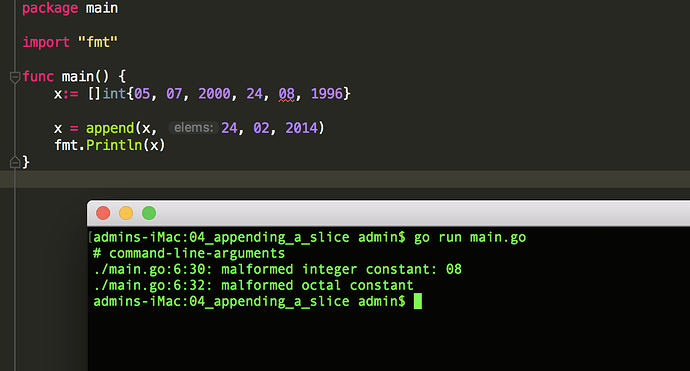Click the Println method name
This screenshot has height=371, width=690.
(114, 145)
